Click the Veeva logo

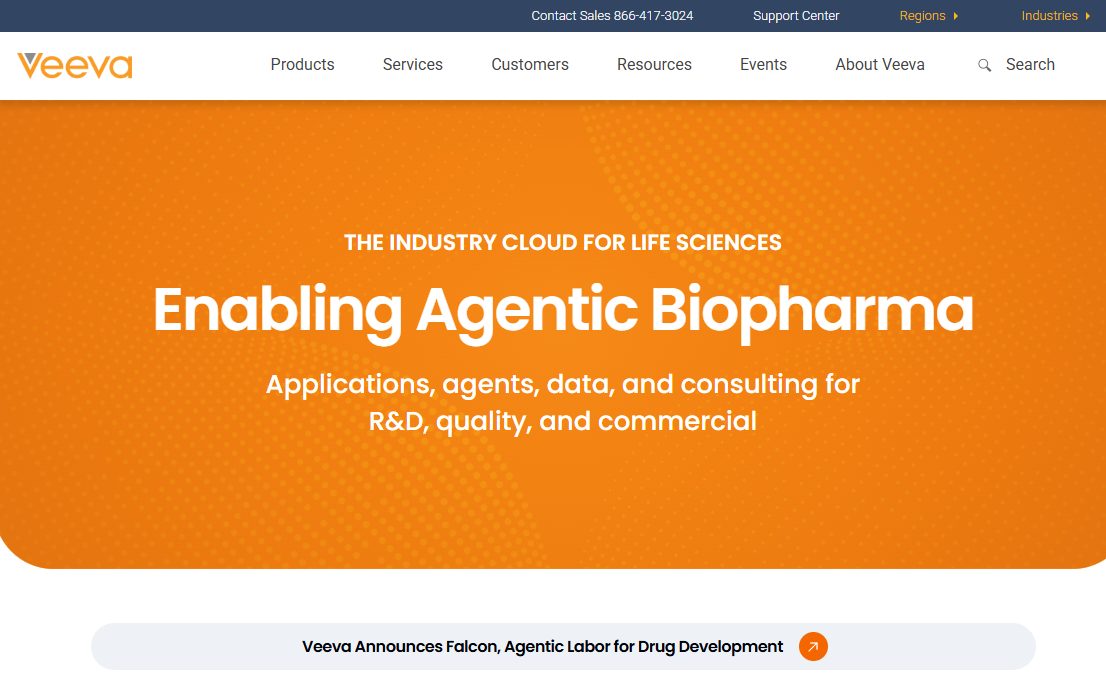pos(75,66)
